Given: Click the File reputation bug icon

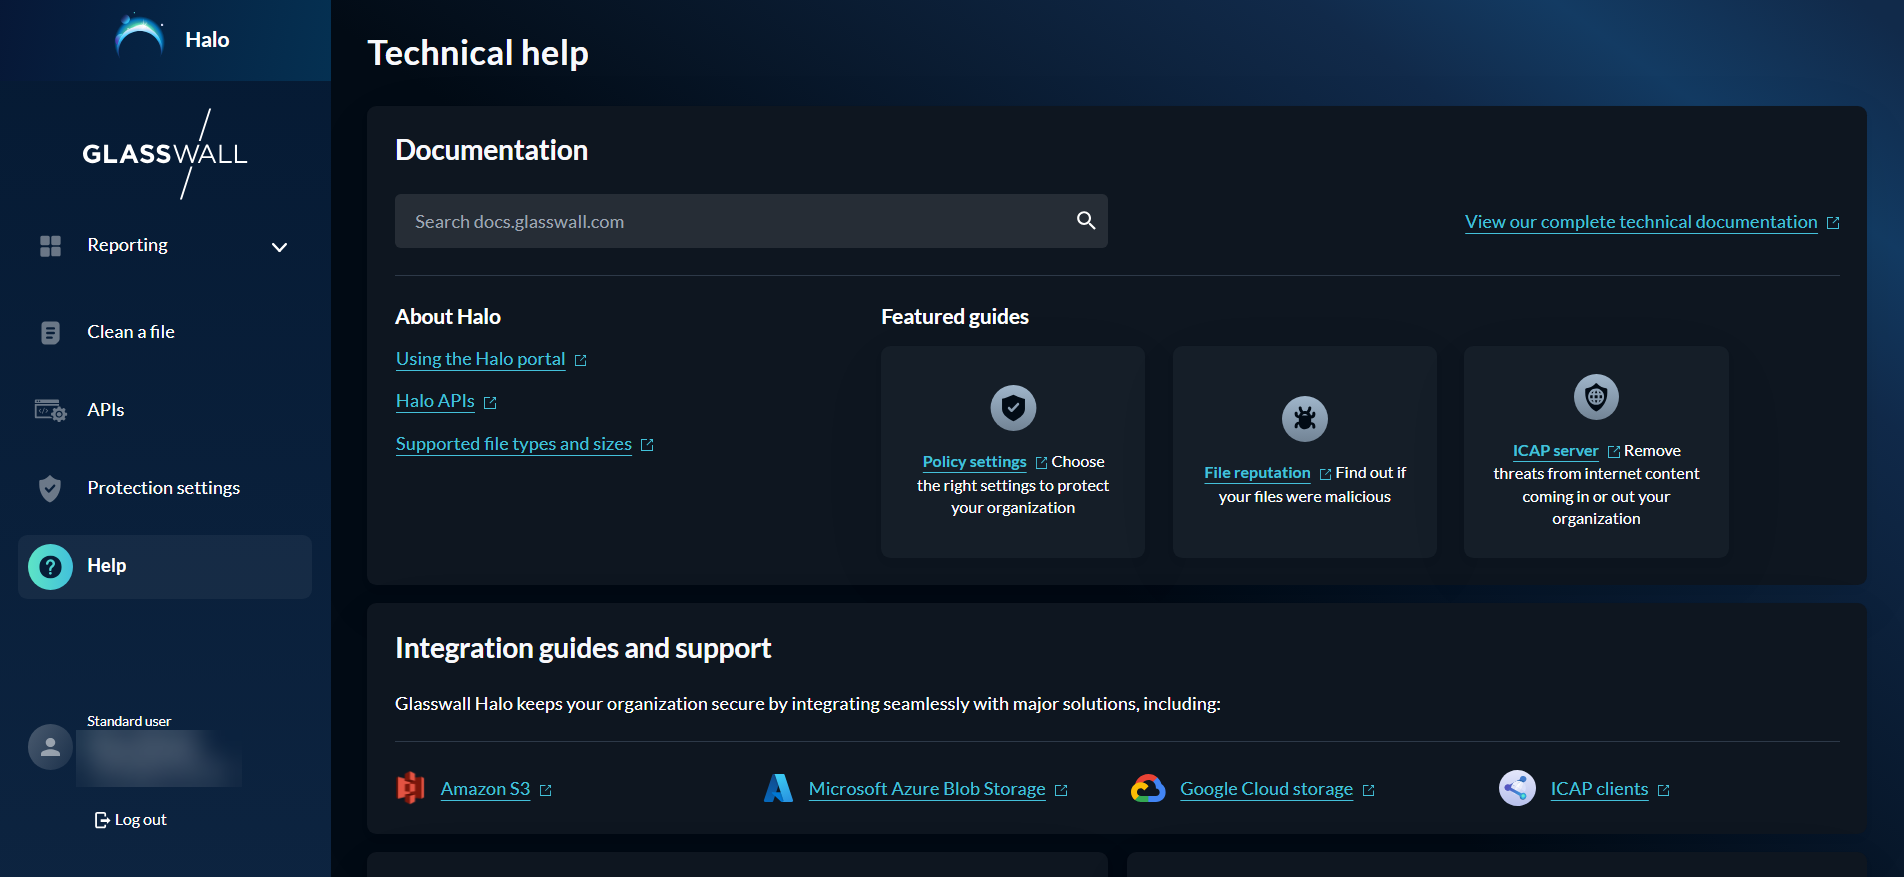Looking at the screenshot, I should (x=1304, y=419).
